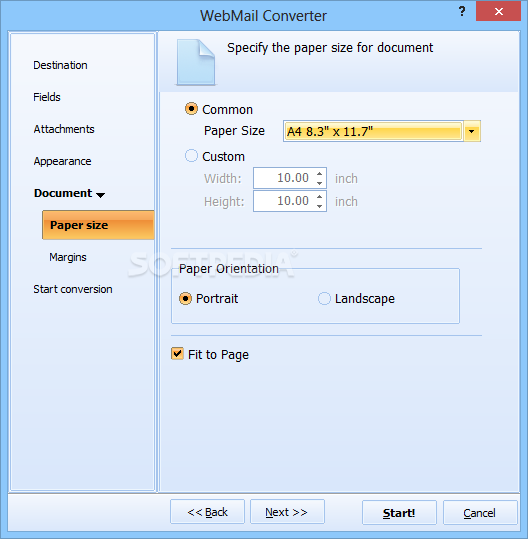Decrease Width with the down spinner

coord(320,183)
